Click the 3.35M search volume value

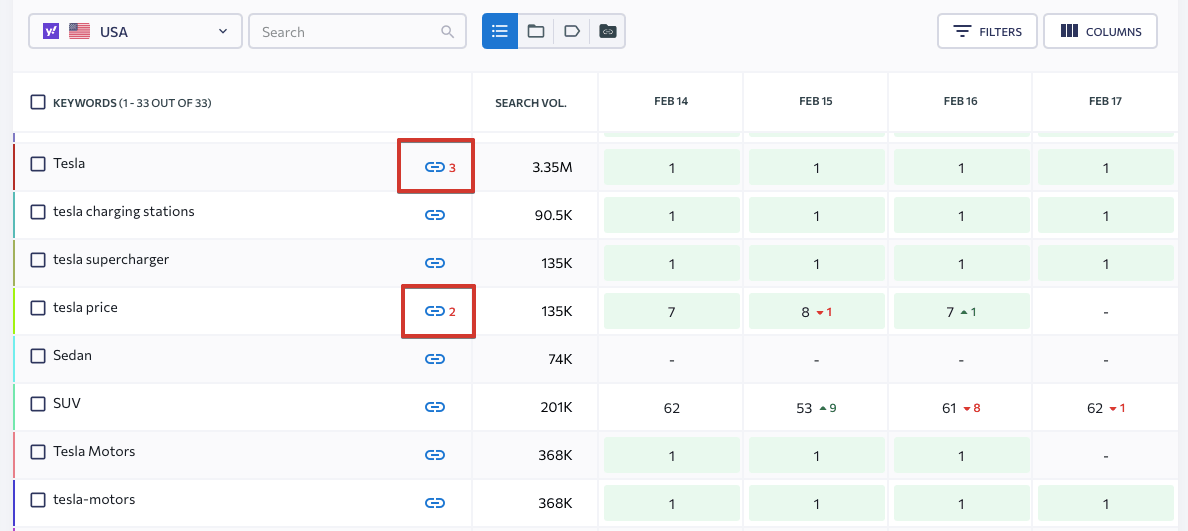(x=552, y=167)
